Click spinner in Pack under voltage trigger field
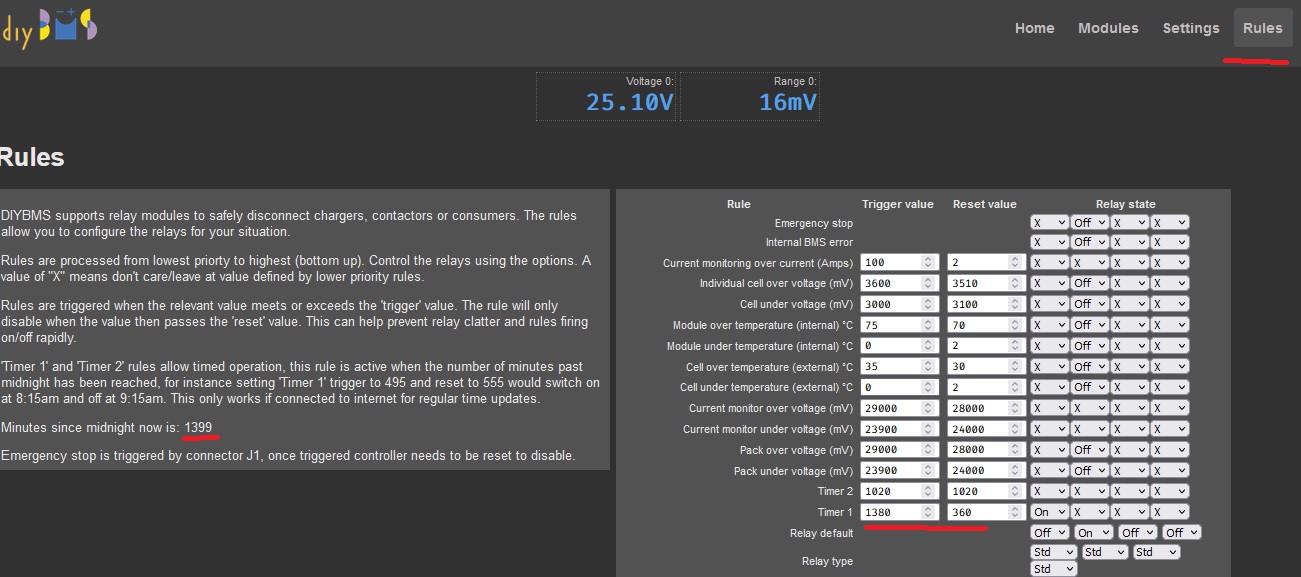Viewport: 1301px width, 577px height. click(x=930, y=470)
